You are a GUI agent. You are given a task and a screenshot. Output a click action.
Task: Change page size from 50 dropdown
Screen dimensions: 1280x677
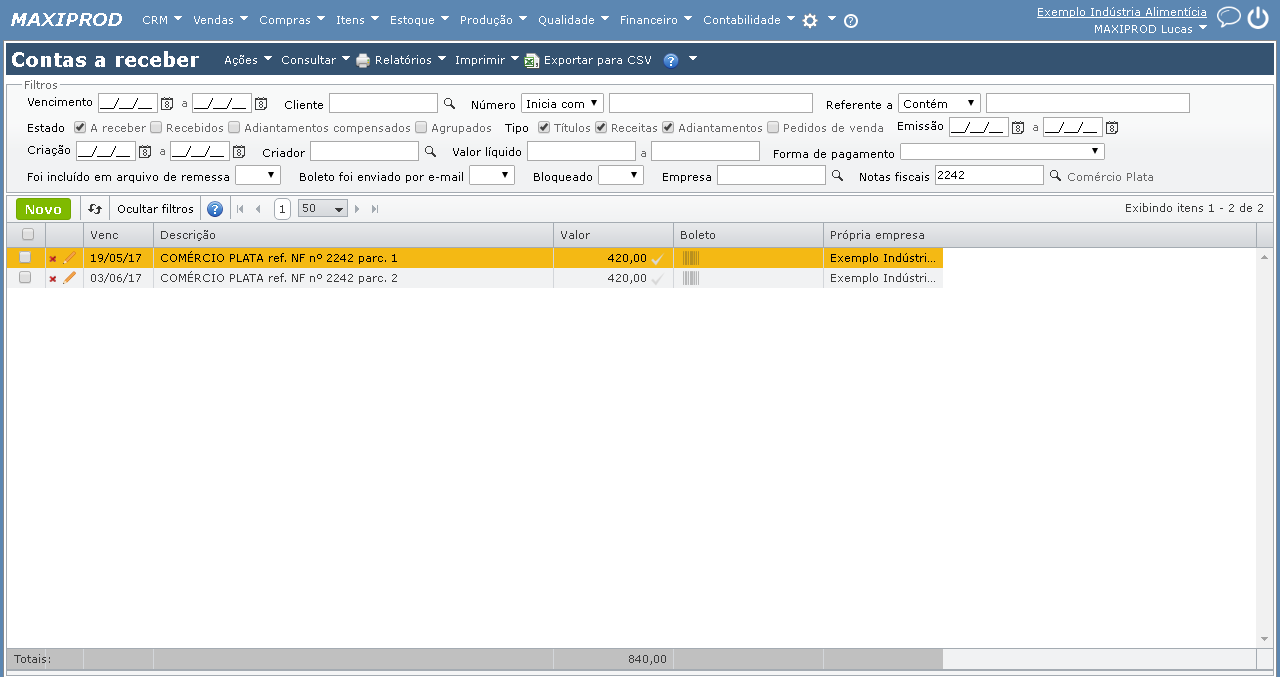323,209
